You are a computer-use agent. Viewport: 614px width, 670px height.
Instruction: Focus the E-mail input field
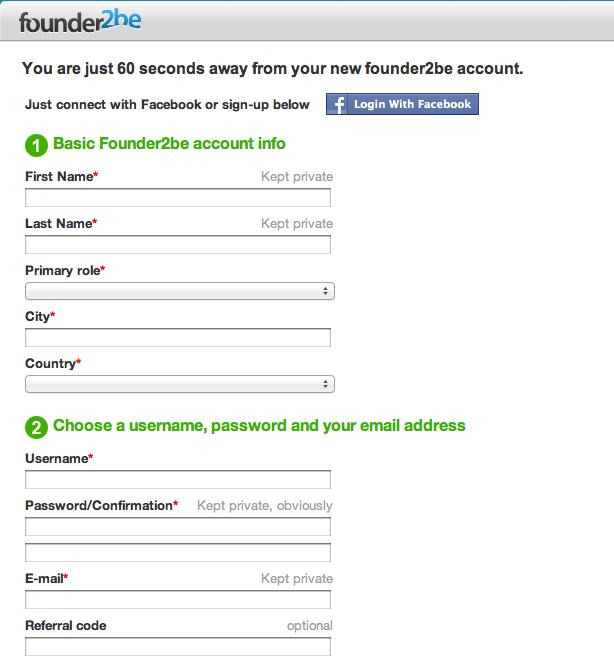click(178, 600)
